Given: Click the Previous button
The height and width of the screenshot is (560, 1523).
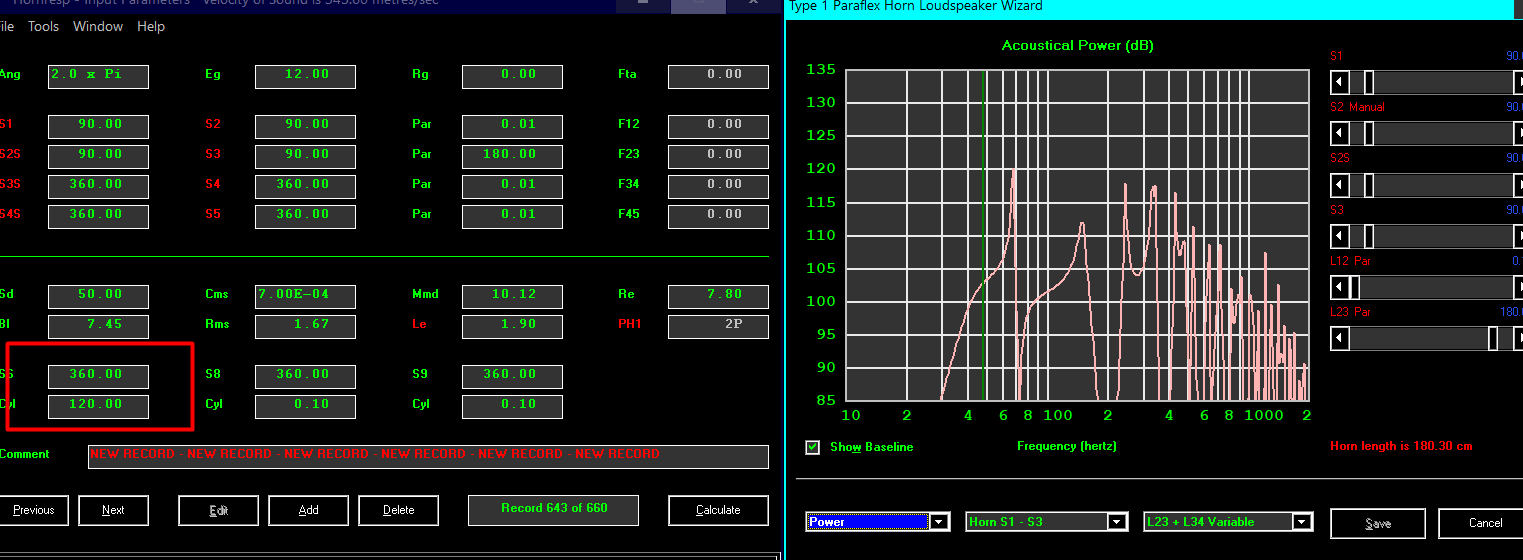Looking at the screenshot, I should [x=34, y=510].
